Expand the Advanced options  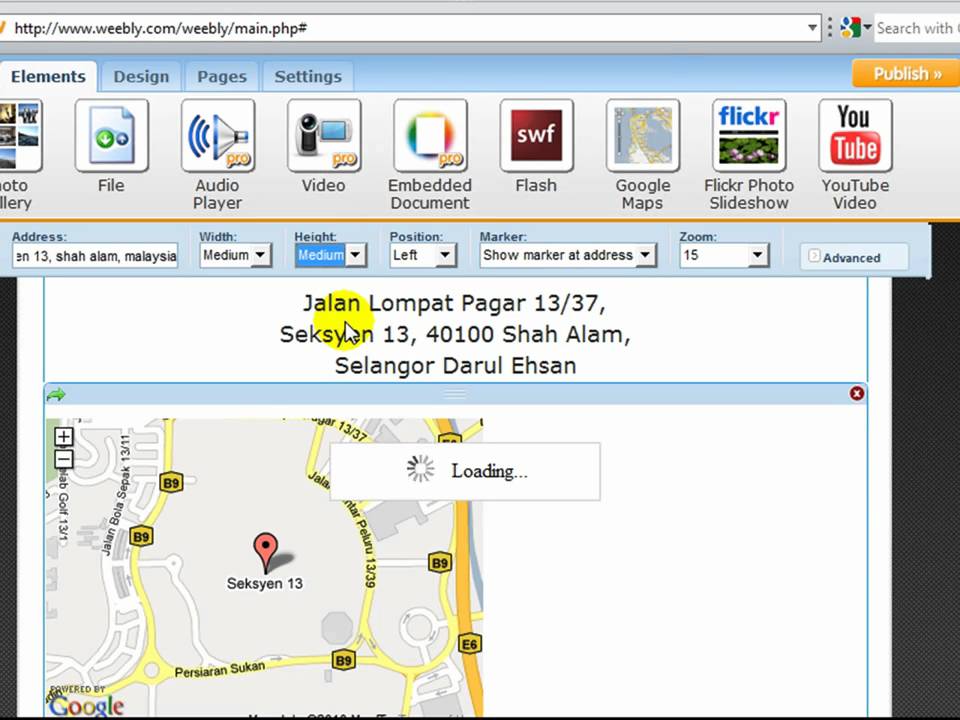tap(854, 257)
